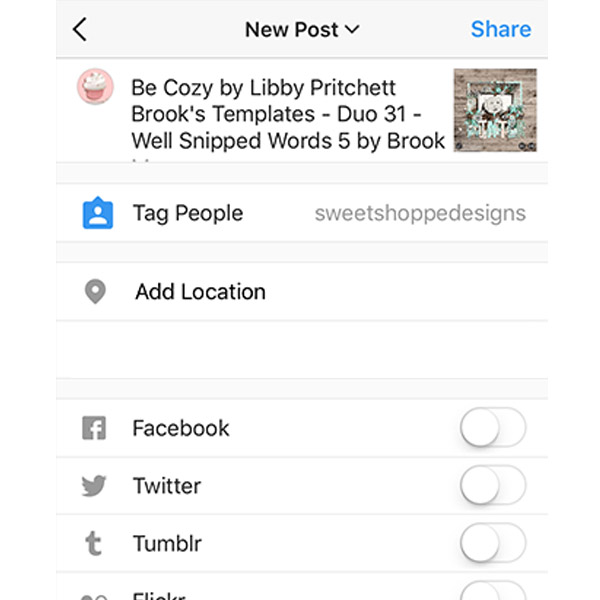This screenshot has width=600, height=600.
Task: Turn on the Twitter share switch
Action: (x=493, y=485)
